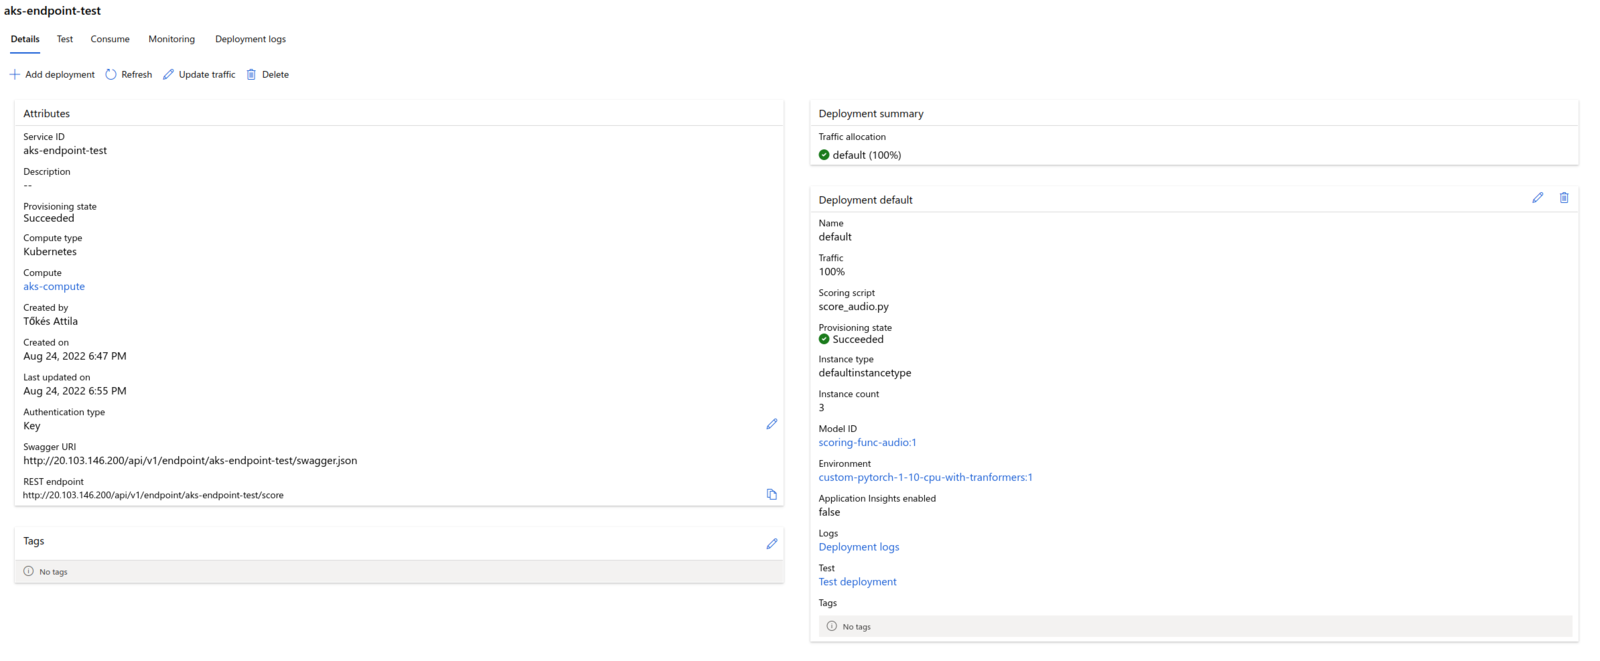The image size is (1600, 661).
Task: Select the Swagger URI swagger.json text
Action: (190, 461)
